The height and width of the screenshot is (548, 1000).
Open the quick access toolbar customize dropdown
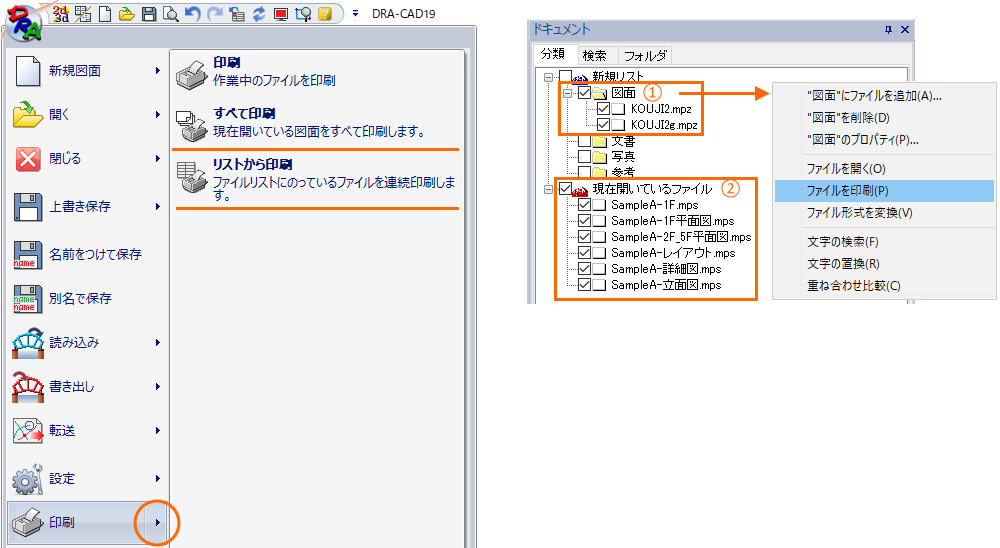click(354, 14)
